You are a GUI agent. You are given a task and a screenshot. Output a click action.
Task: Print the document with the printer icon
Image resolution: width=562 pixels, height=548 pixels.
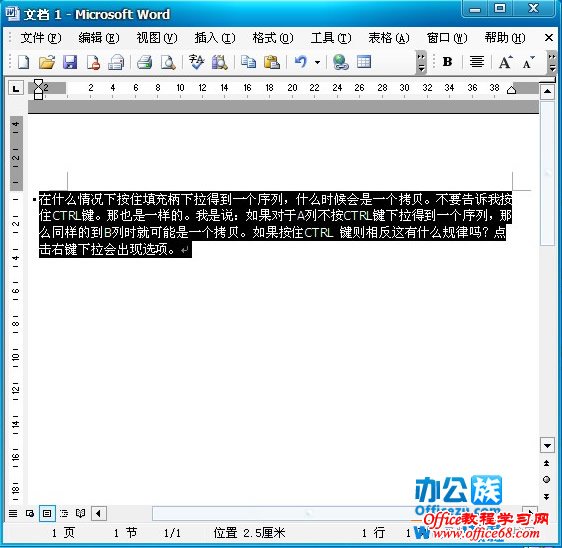pos(145,62)
